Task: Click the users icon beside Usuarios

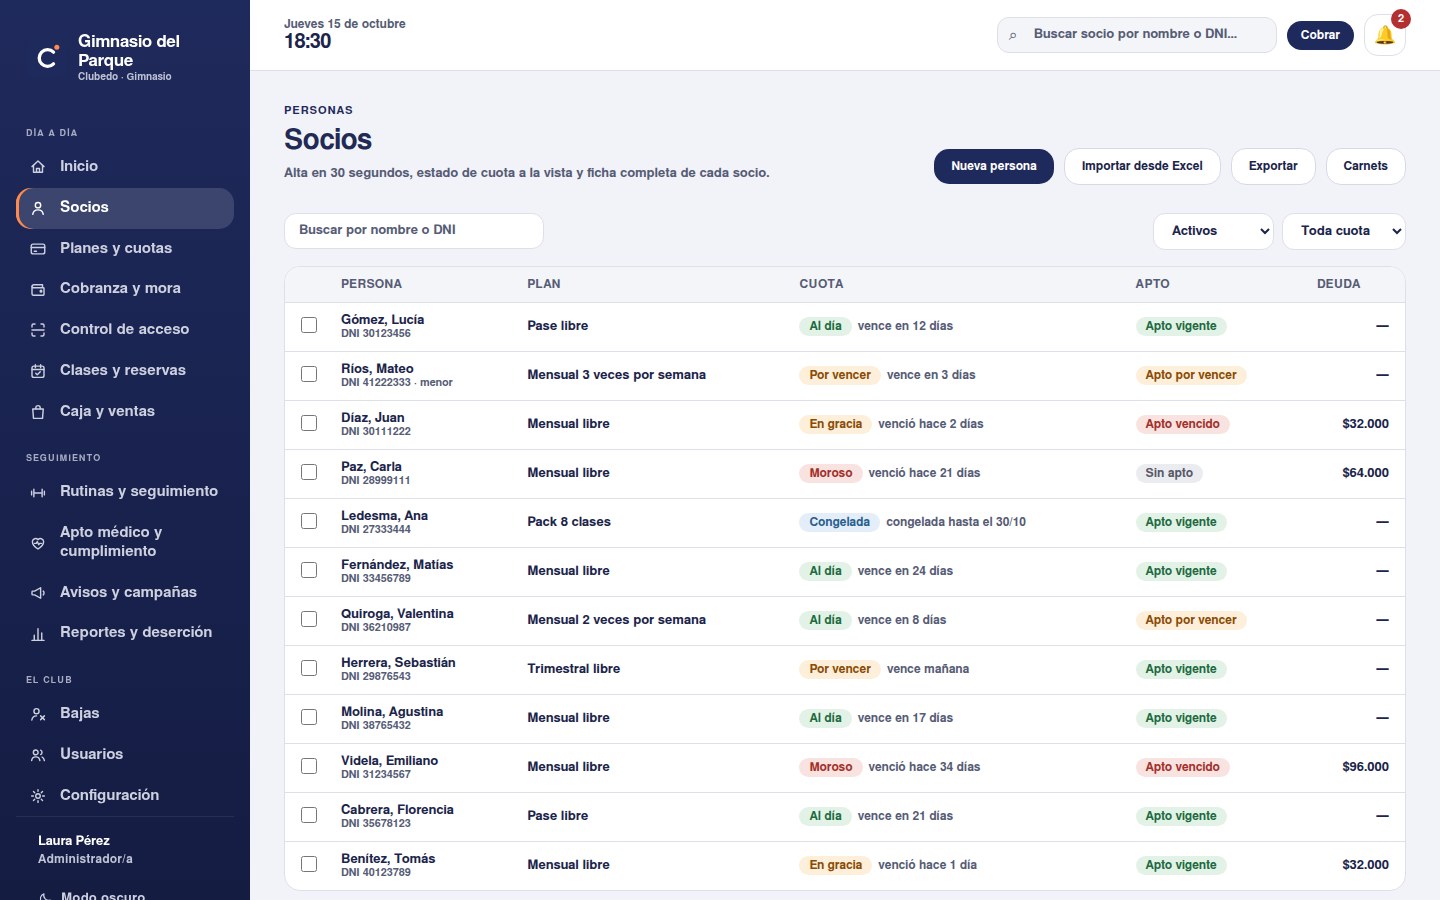Action: click(38, 755)
